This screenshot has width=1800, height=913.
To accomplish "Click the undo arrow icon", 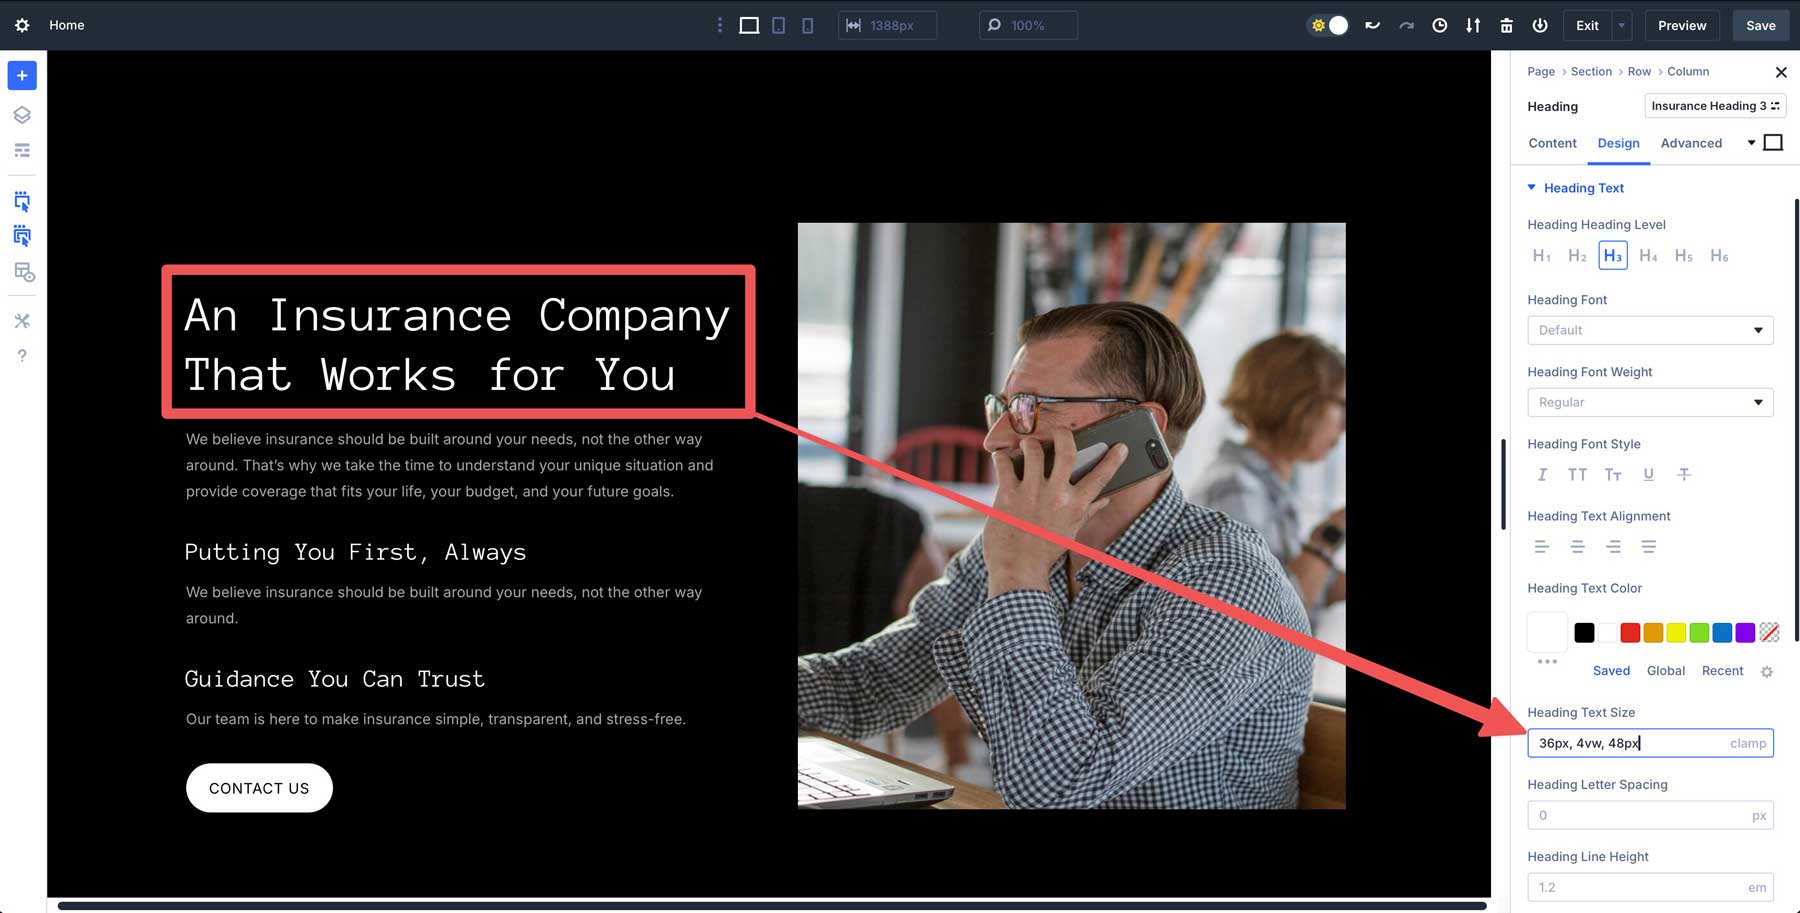I will (x=1372, y=25).
